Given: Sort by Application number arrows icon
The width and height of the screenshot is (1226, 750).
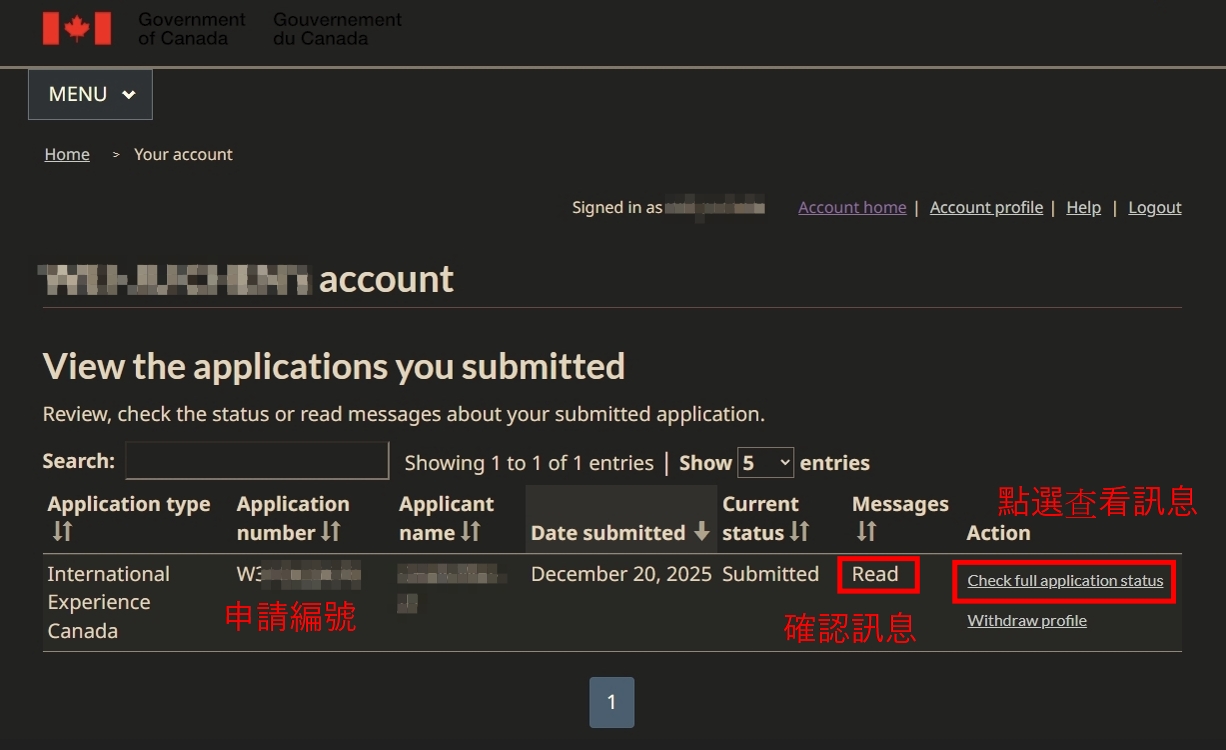Looking at the screenshot, I should tap(331, 532).
